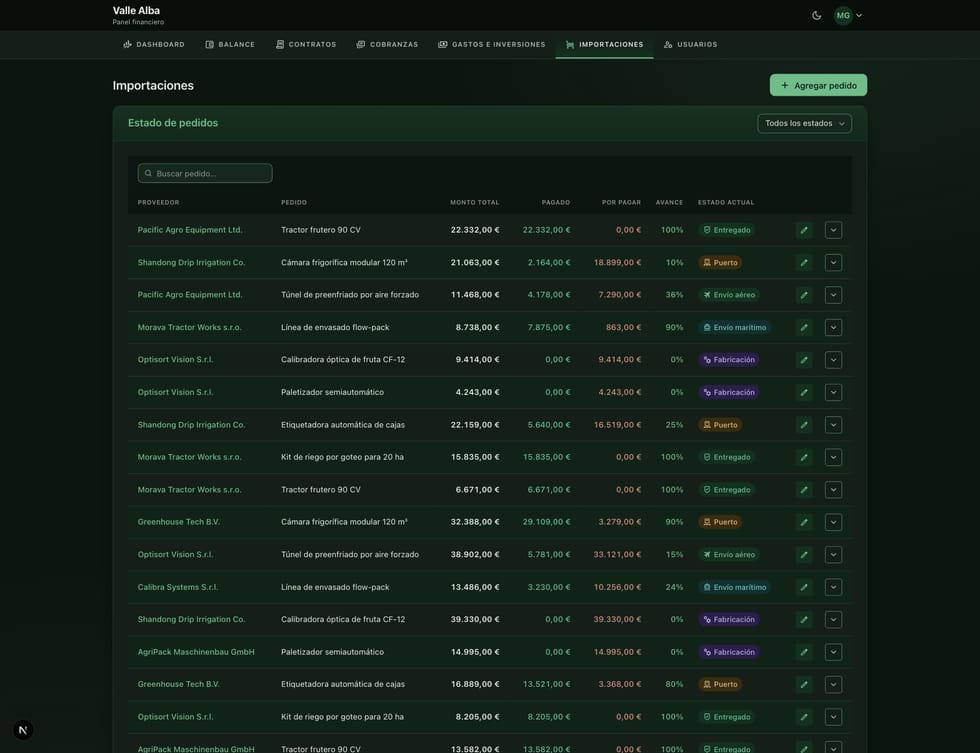Edit the Túnel de preenfriado 11.468,00 € order
This screenshot has height=753, width=980.
(804, 295)
